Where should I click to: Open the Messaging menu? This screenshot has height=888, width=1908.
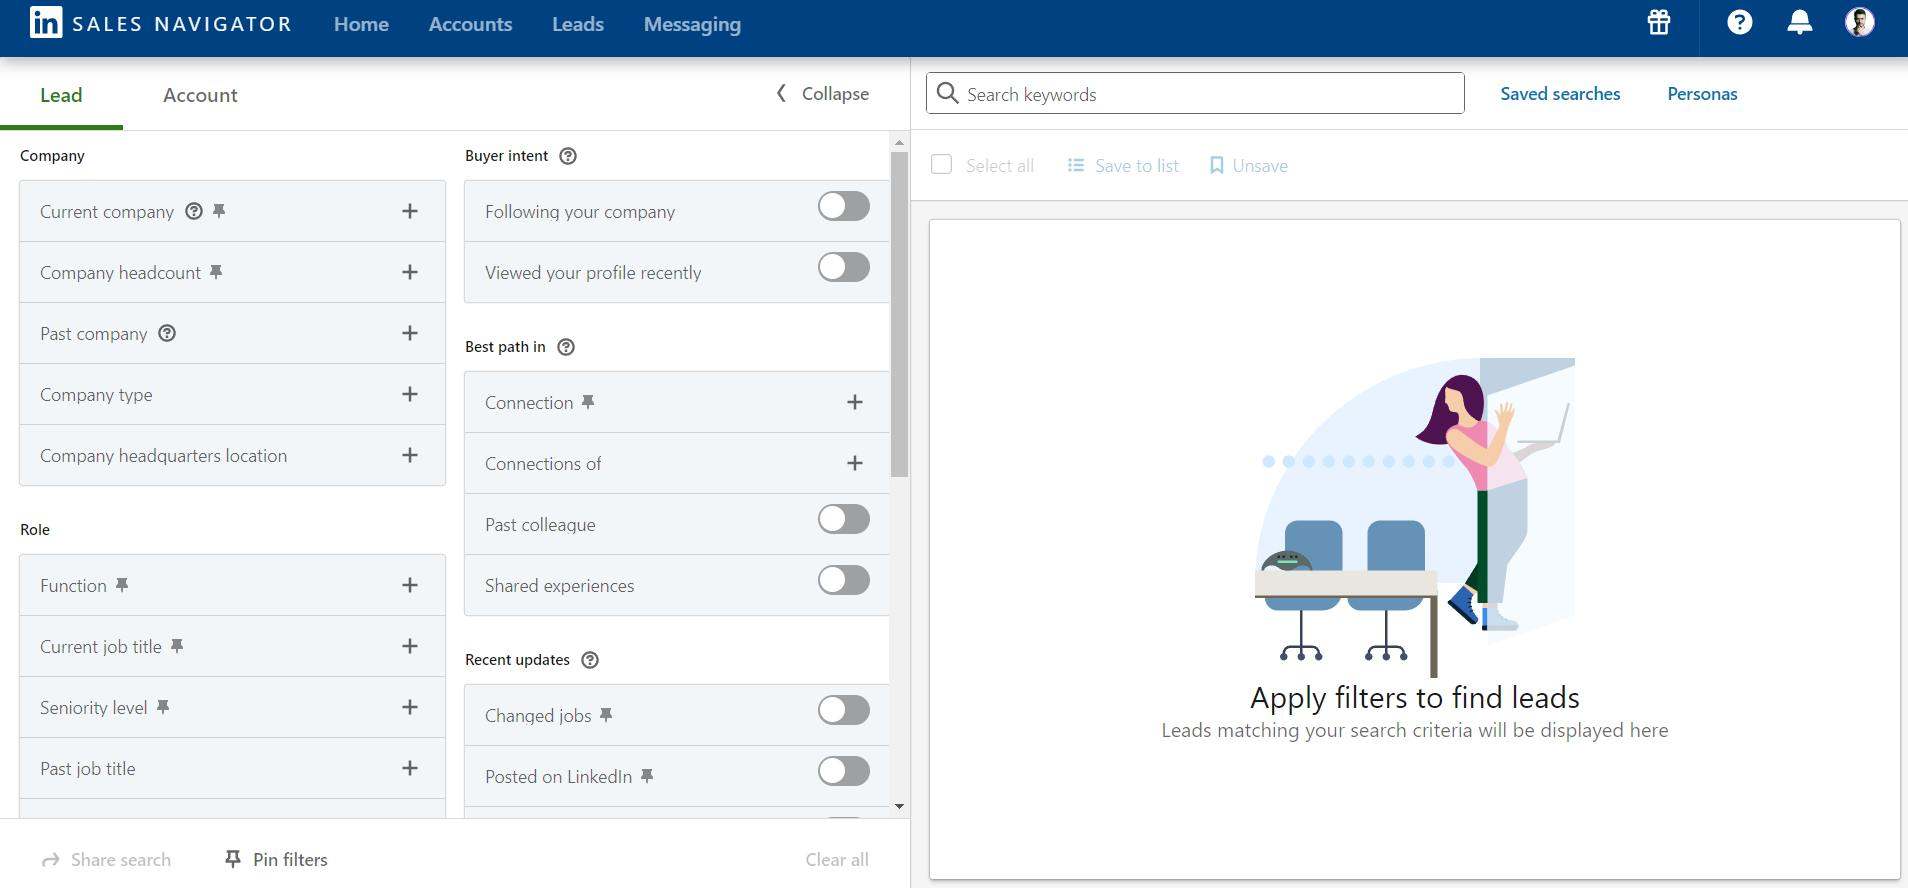click(x=692, y=25)
